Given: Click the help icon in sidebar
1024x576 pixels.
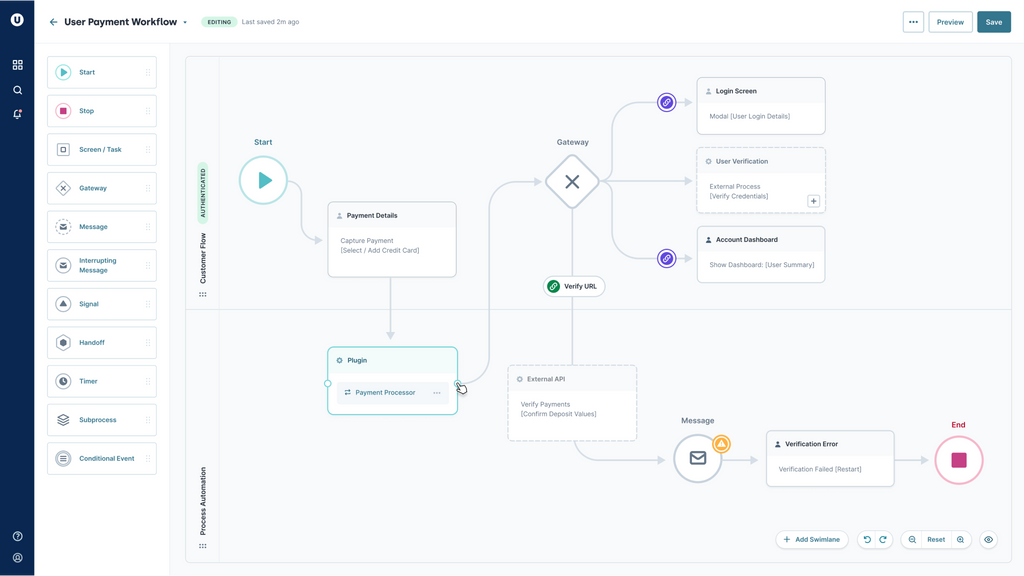Looking at the screenshot, I should [17, 537].
